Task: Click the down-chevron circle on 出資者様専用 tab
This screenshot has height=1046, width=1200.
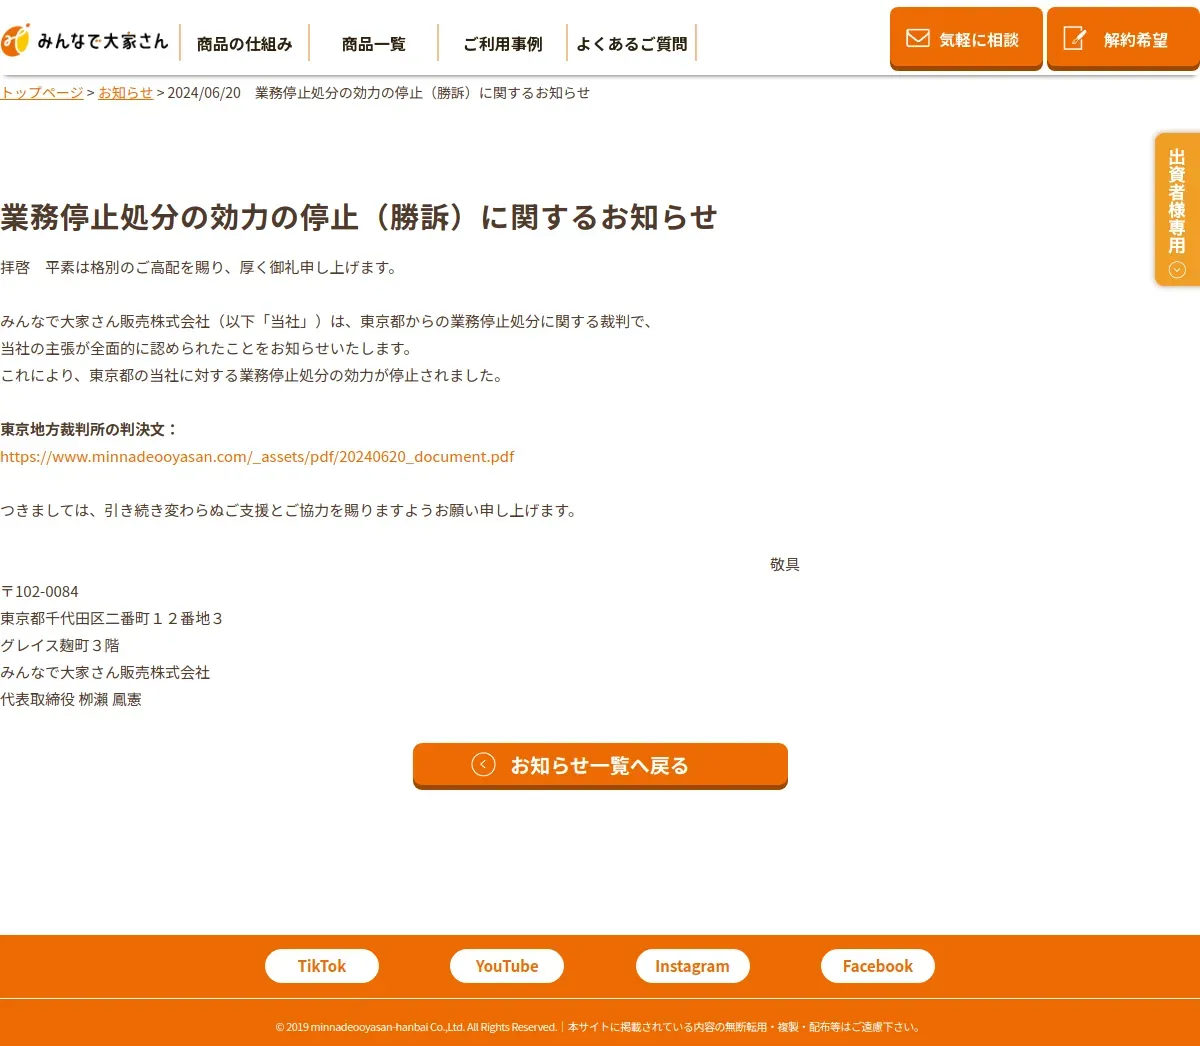Action: (x=1177, y=269)
